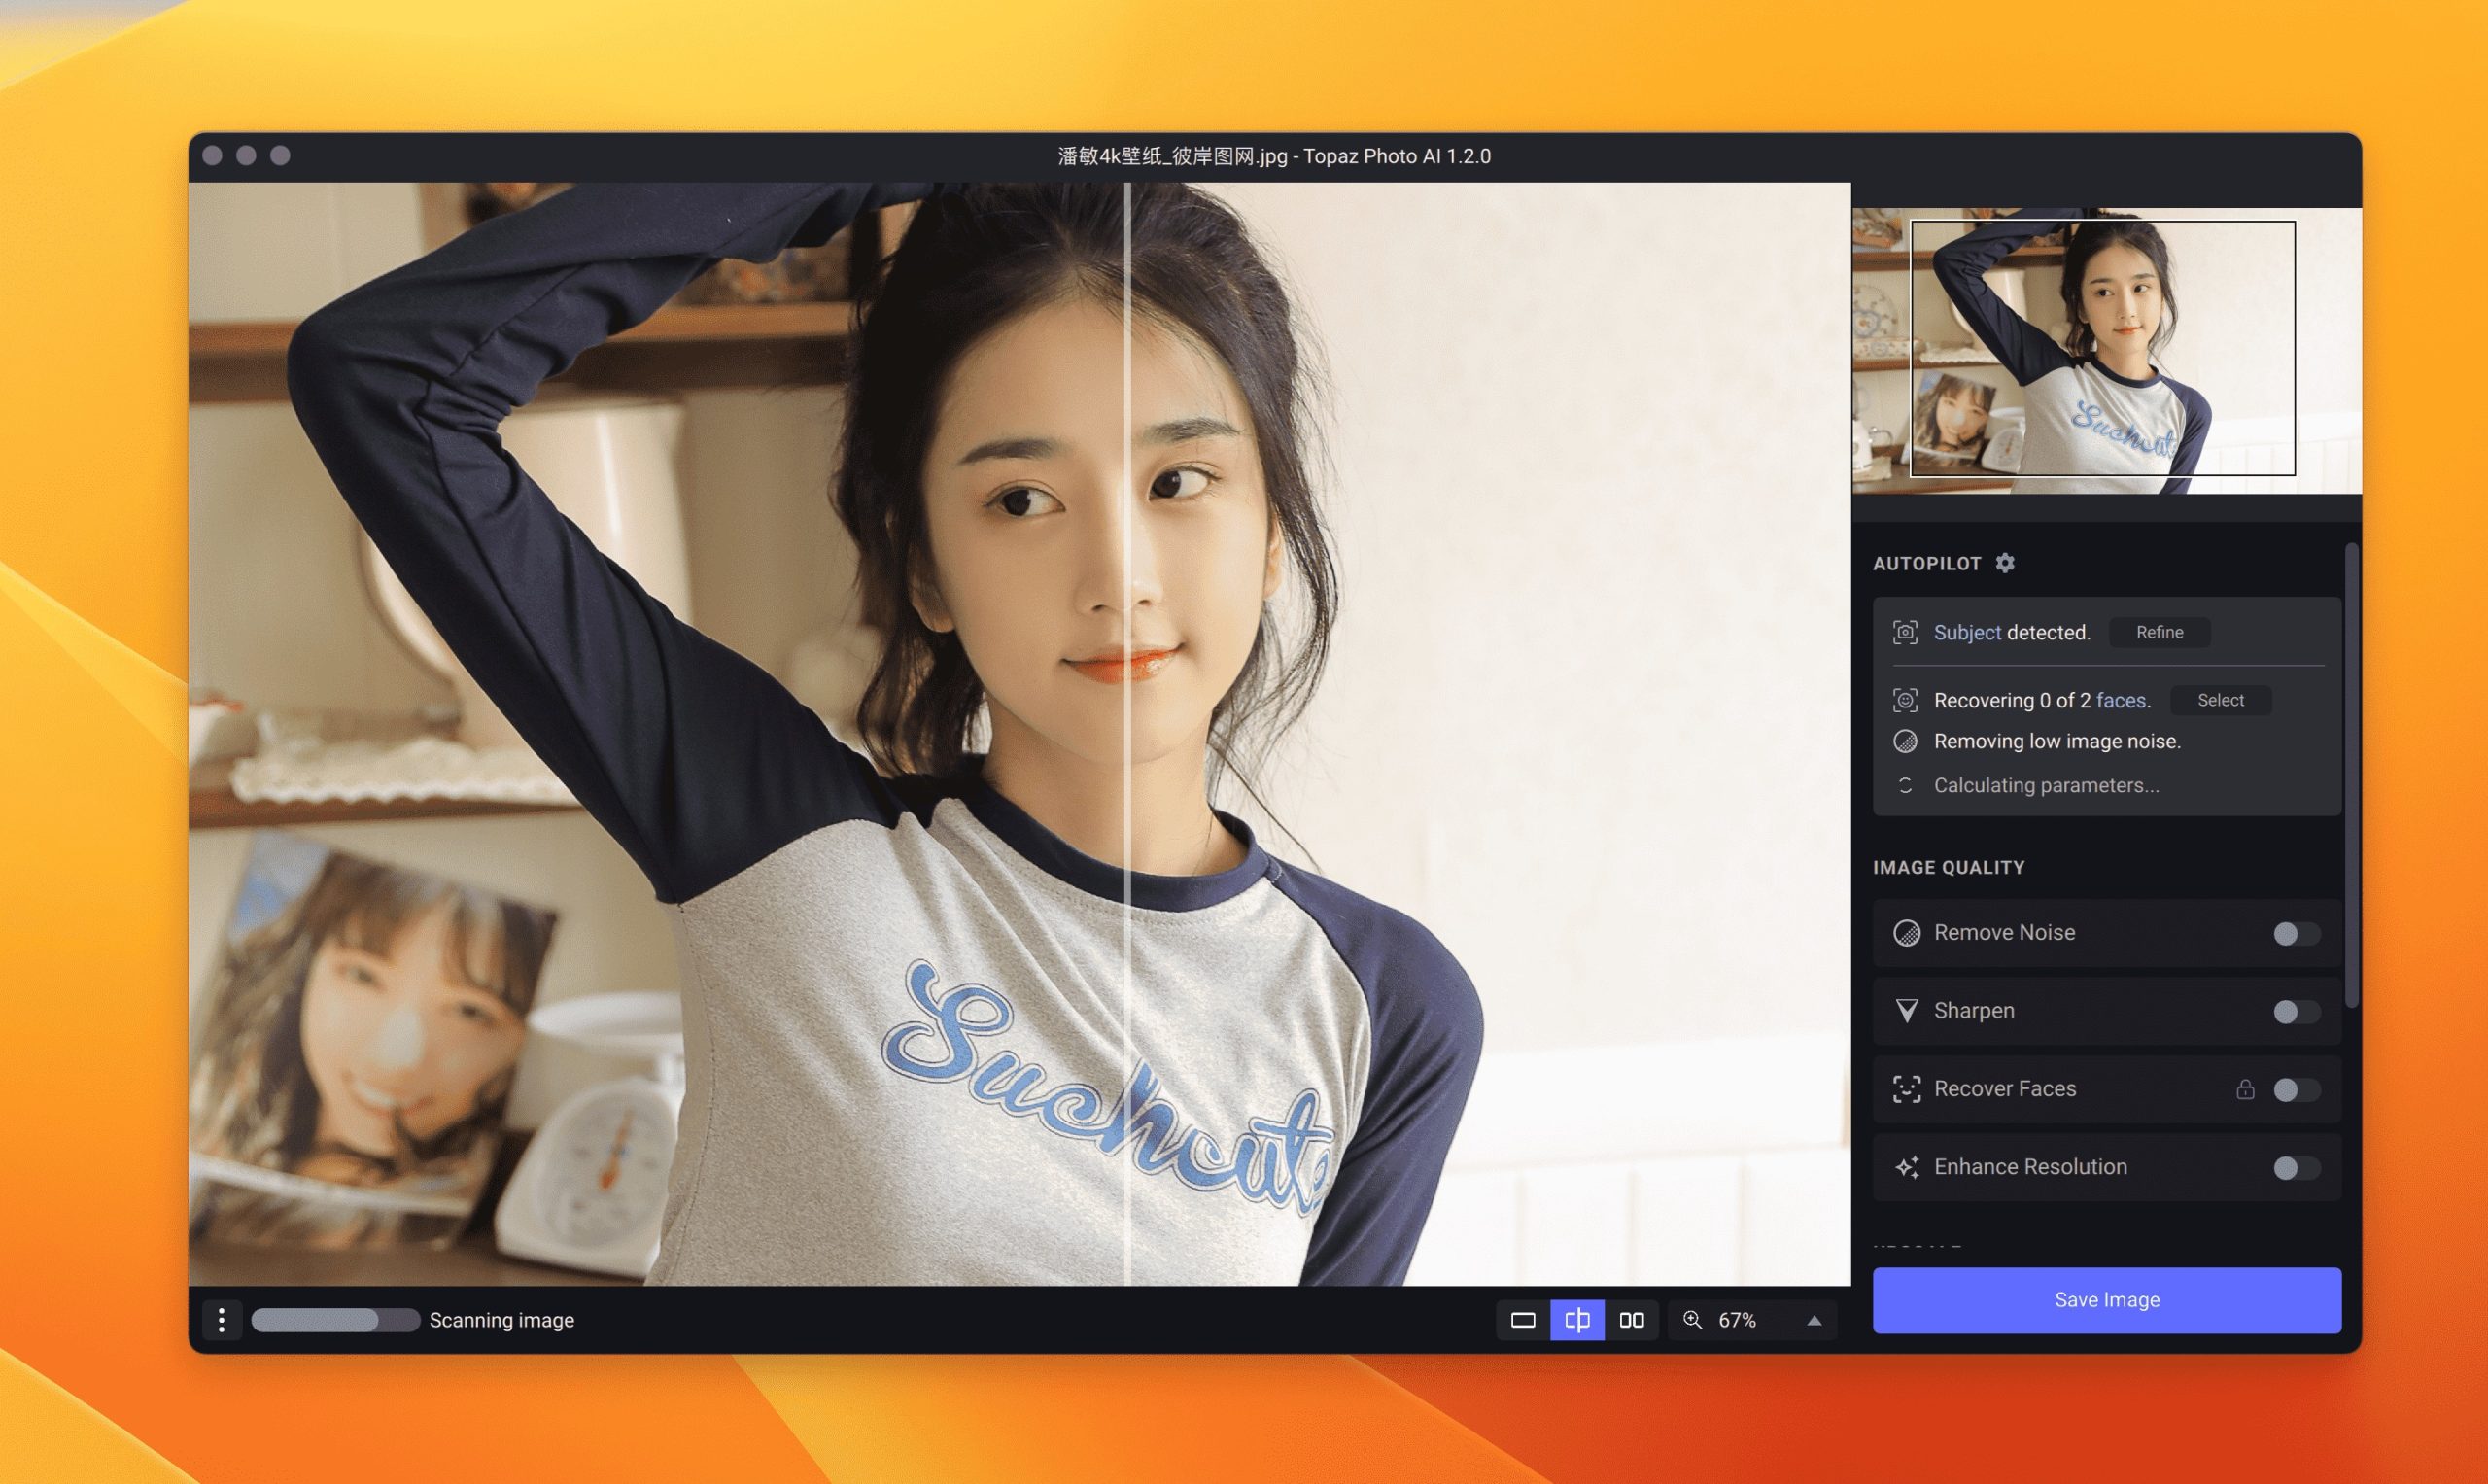Switch to side-by-side comparison view
The width and height of the screenshot is (2488, 1484).
(x=1631, y=1320)
